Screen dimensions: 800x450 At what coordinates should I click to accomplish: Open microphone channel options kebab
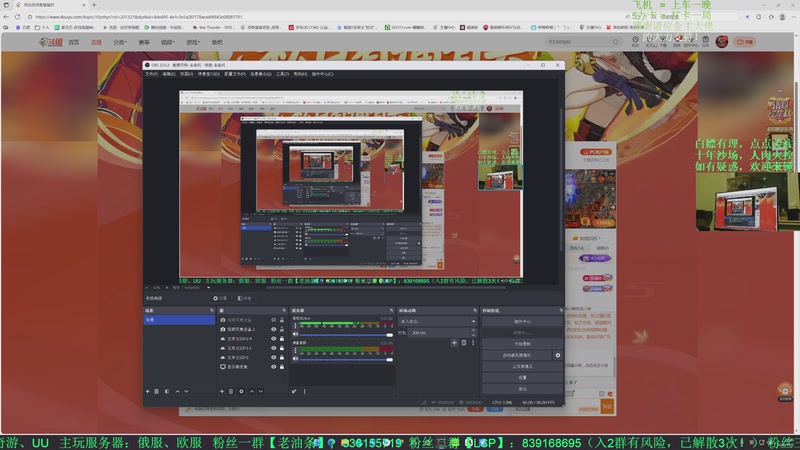coord(295,326)
